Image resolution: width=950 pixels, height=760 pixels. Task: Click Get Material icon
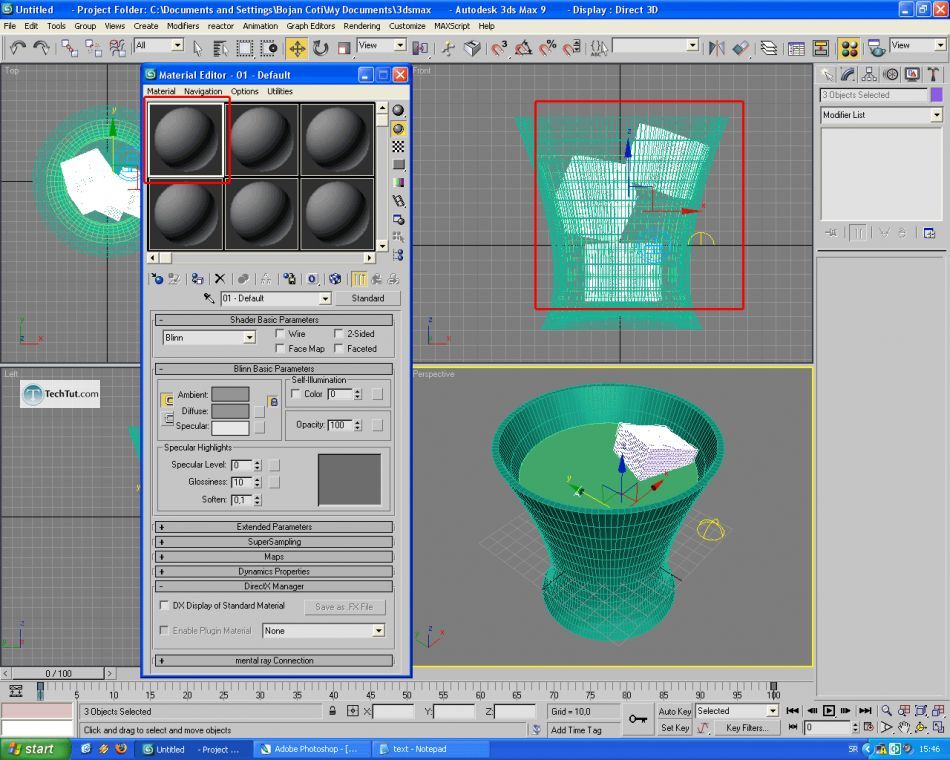click(x=157, y=279)
